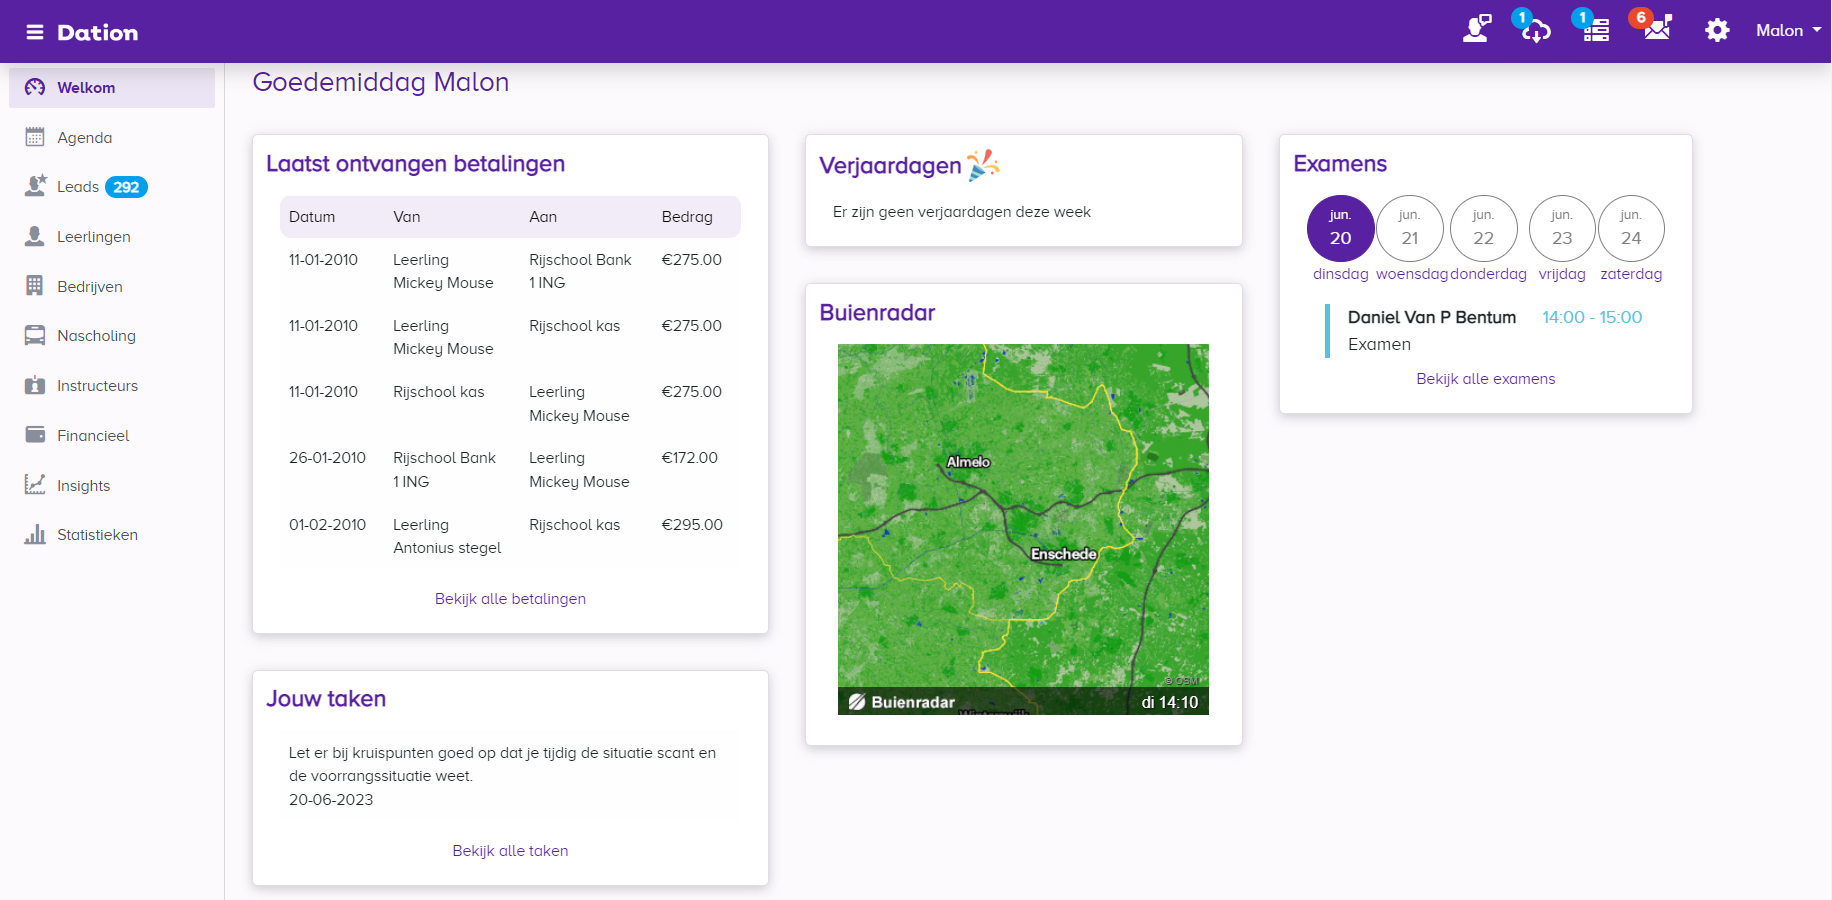The width and height of the screenshot is (1832, 900).
Task: Click the Dation logo
Action: (x=98, y=32)
